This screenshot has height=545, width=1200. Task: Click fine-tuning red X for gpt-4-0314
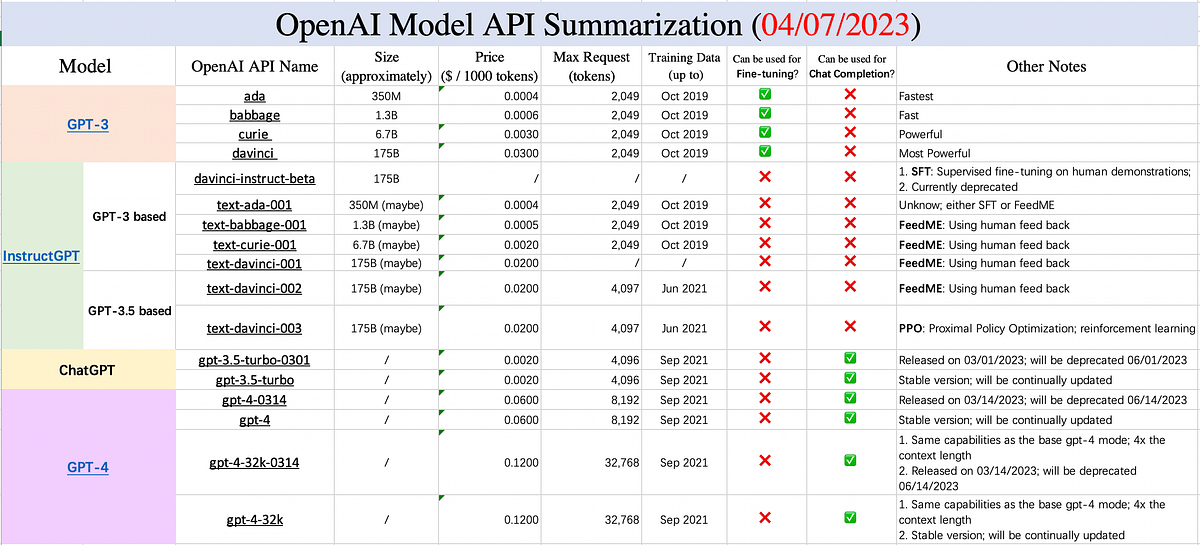764,399
